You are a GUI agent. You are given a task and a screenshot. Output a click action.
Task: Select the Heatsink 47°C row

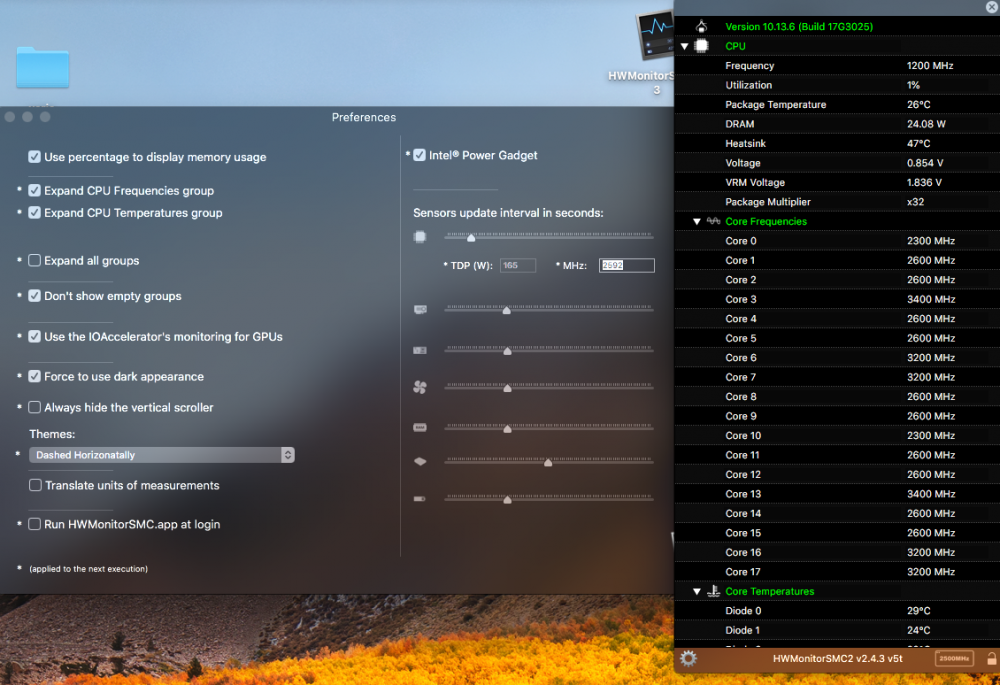(x=837, y=144)
